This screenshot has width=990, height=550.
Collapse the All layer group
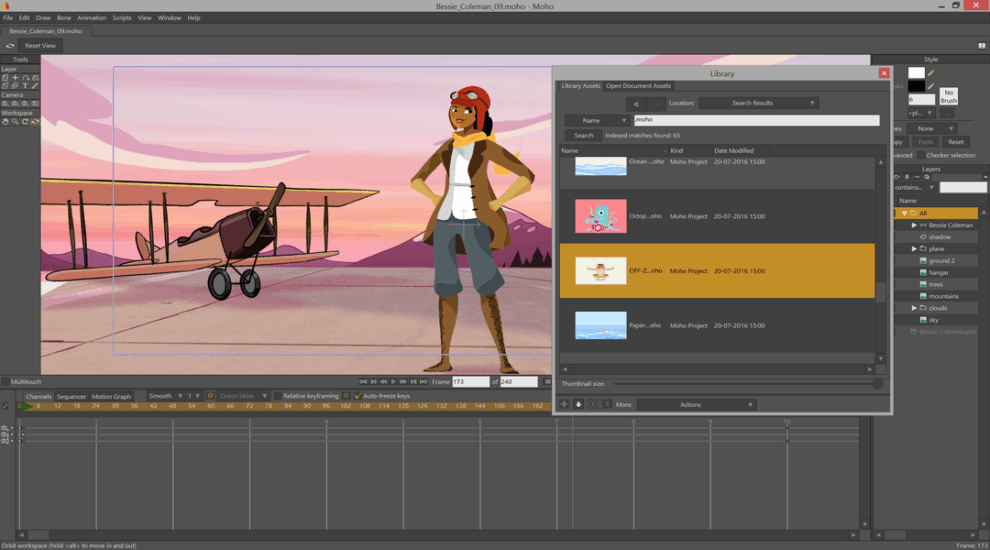(904, 213)
